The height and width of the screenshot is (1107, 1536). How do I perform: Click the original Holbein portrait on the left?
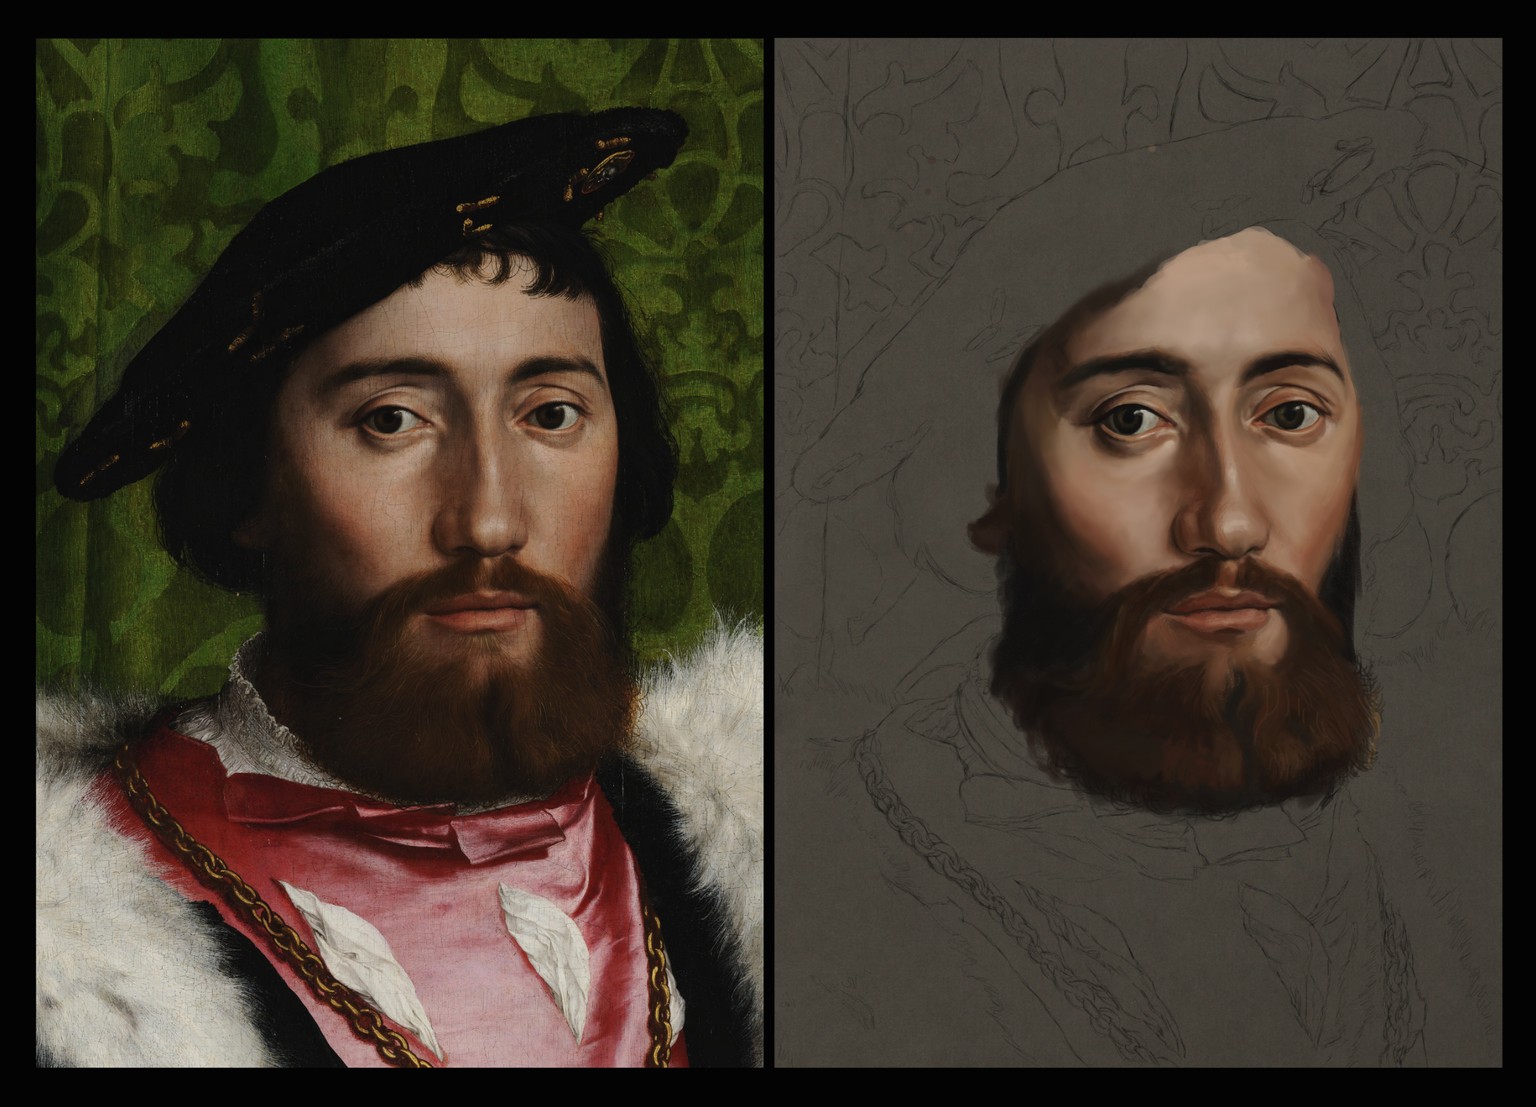pos(400,553)
